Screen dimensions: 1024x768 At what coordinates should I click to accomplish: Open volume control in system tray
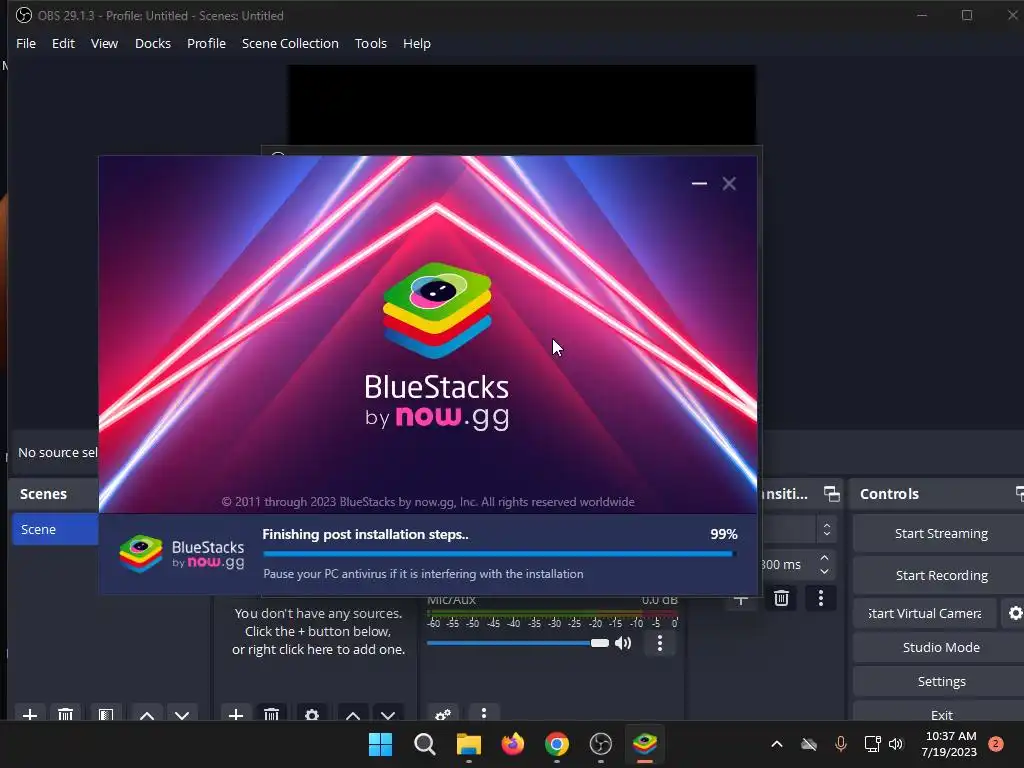896,744
